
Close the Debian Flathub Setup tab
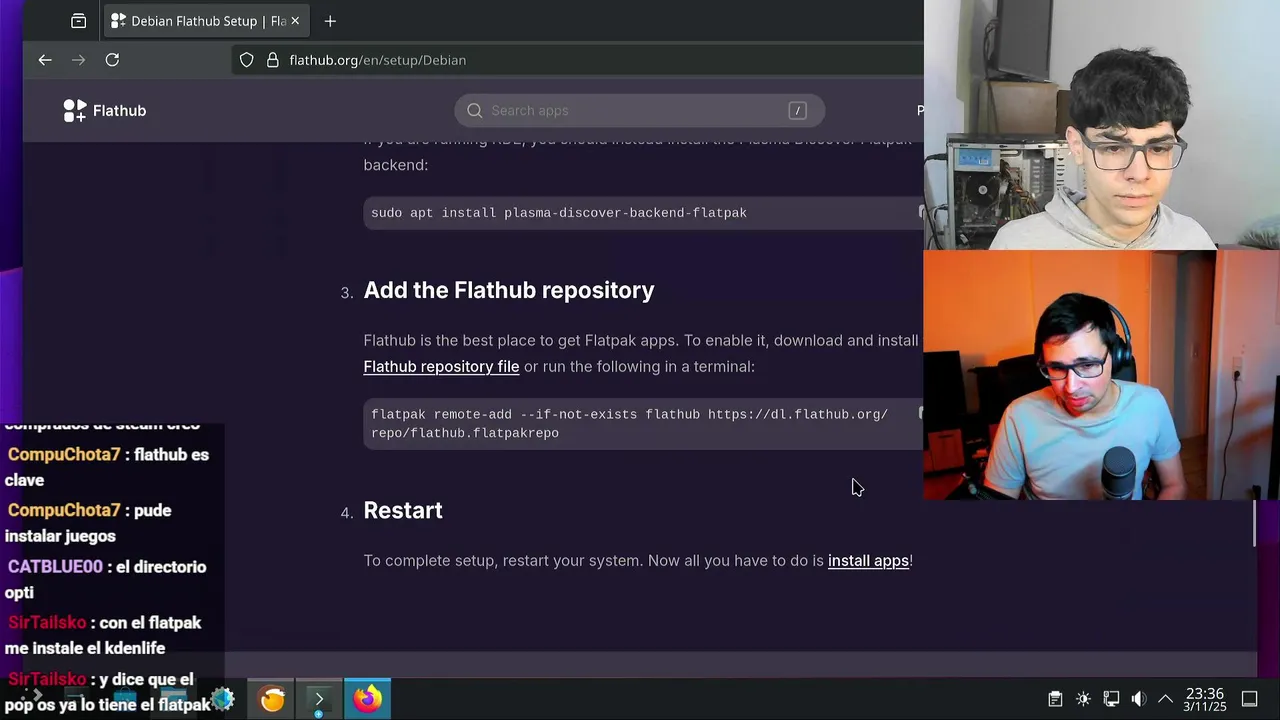click(295, 21)
